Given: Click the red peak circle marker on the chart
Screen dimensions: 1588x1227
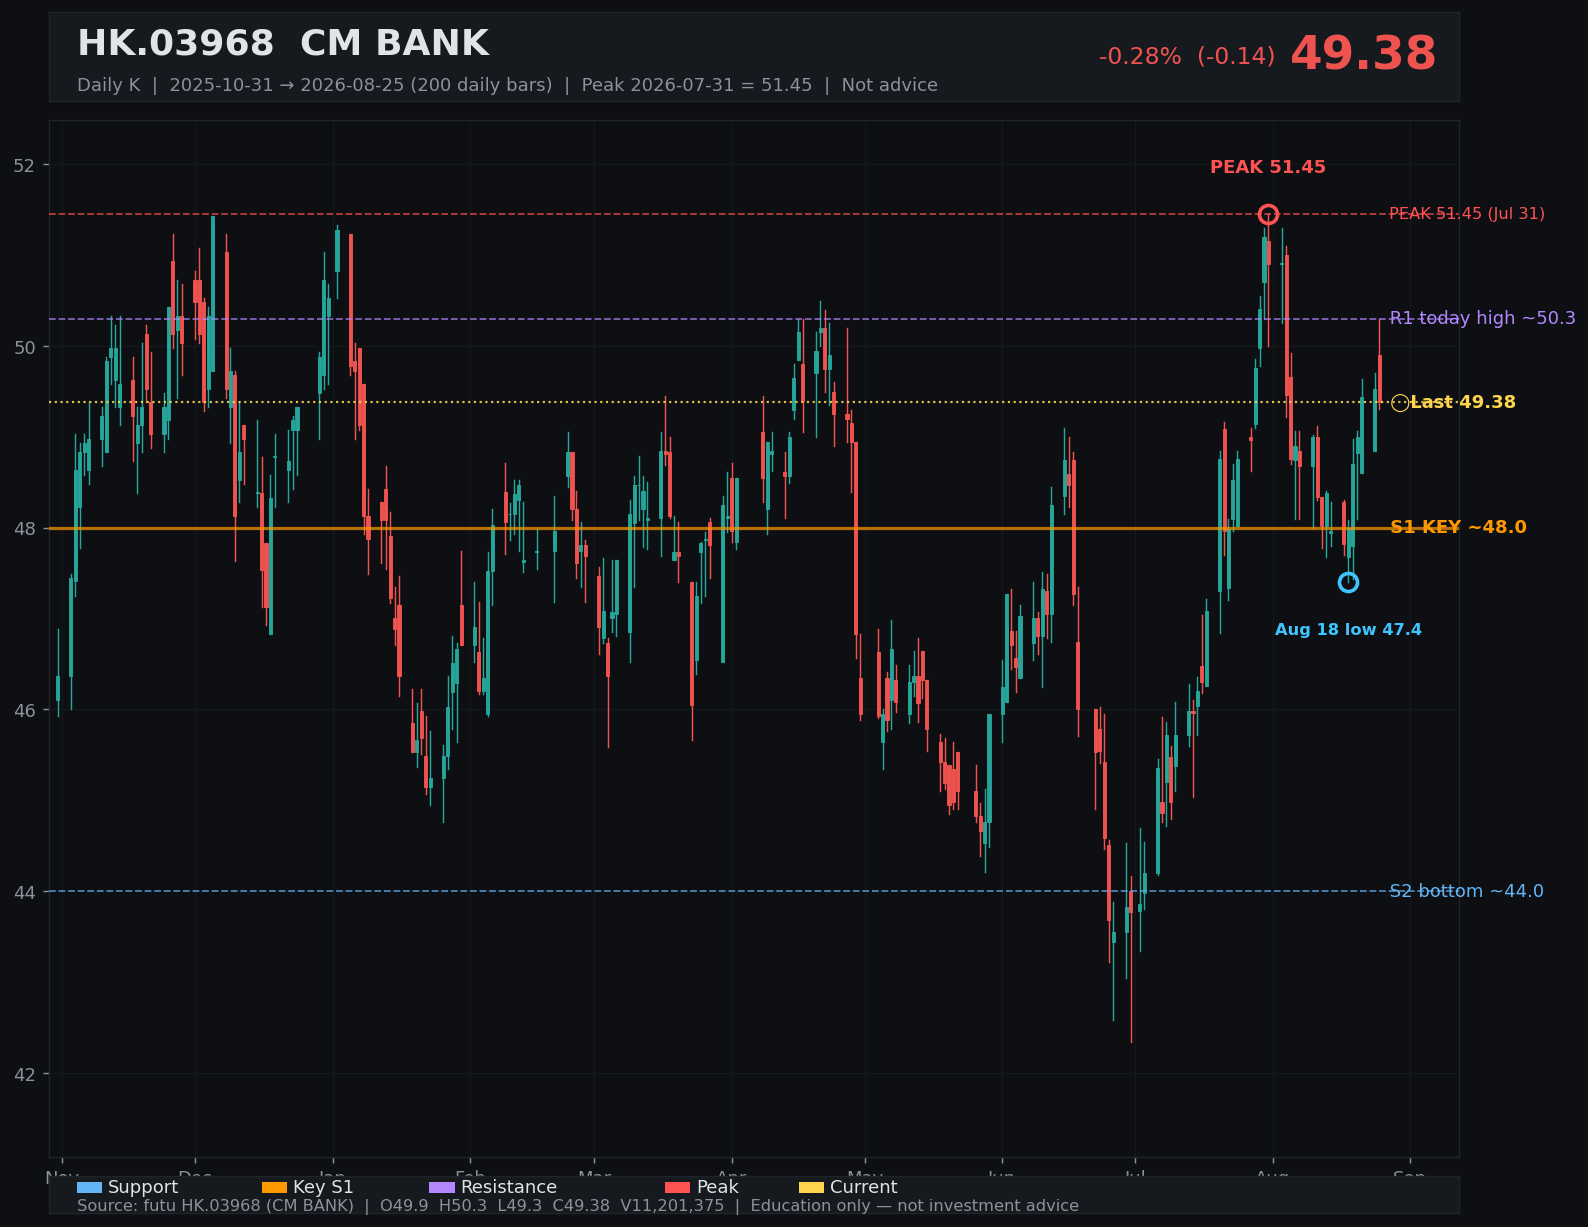Looking at the screenshot, I should (1268, 214).
